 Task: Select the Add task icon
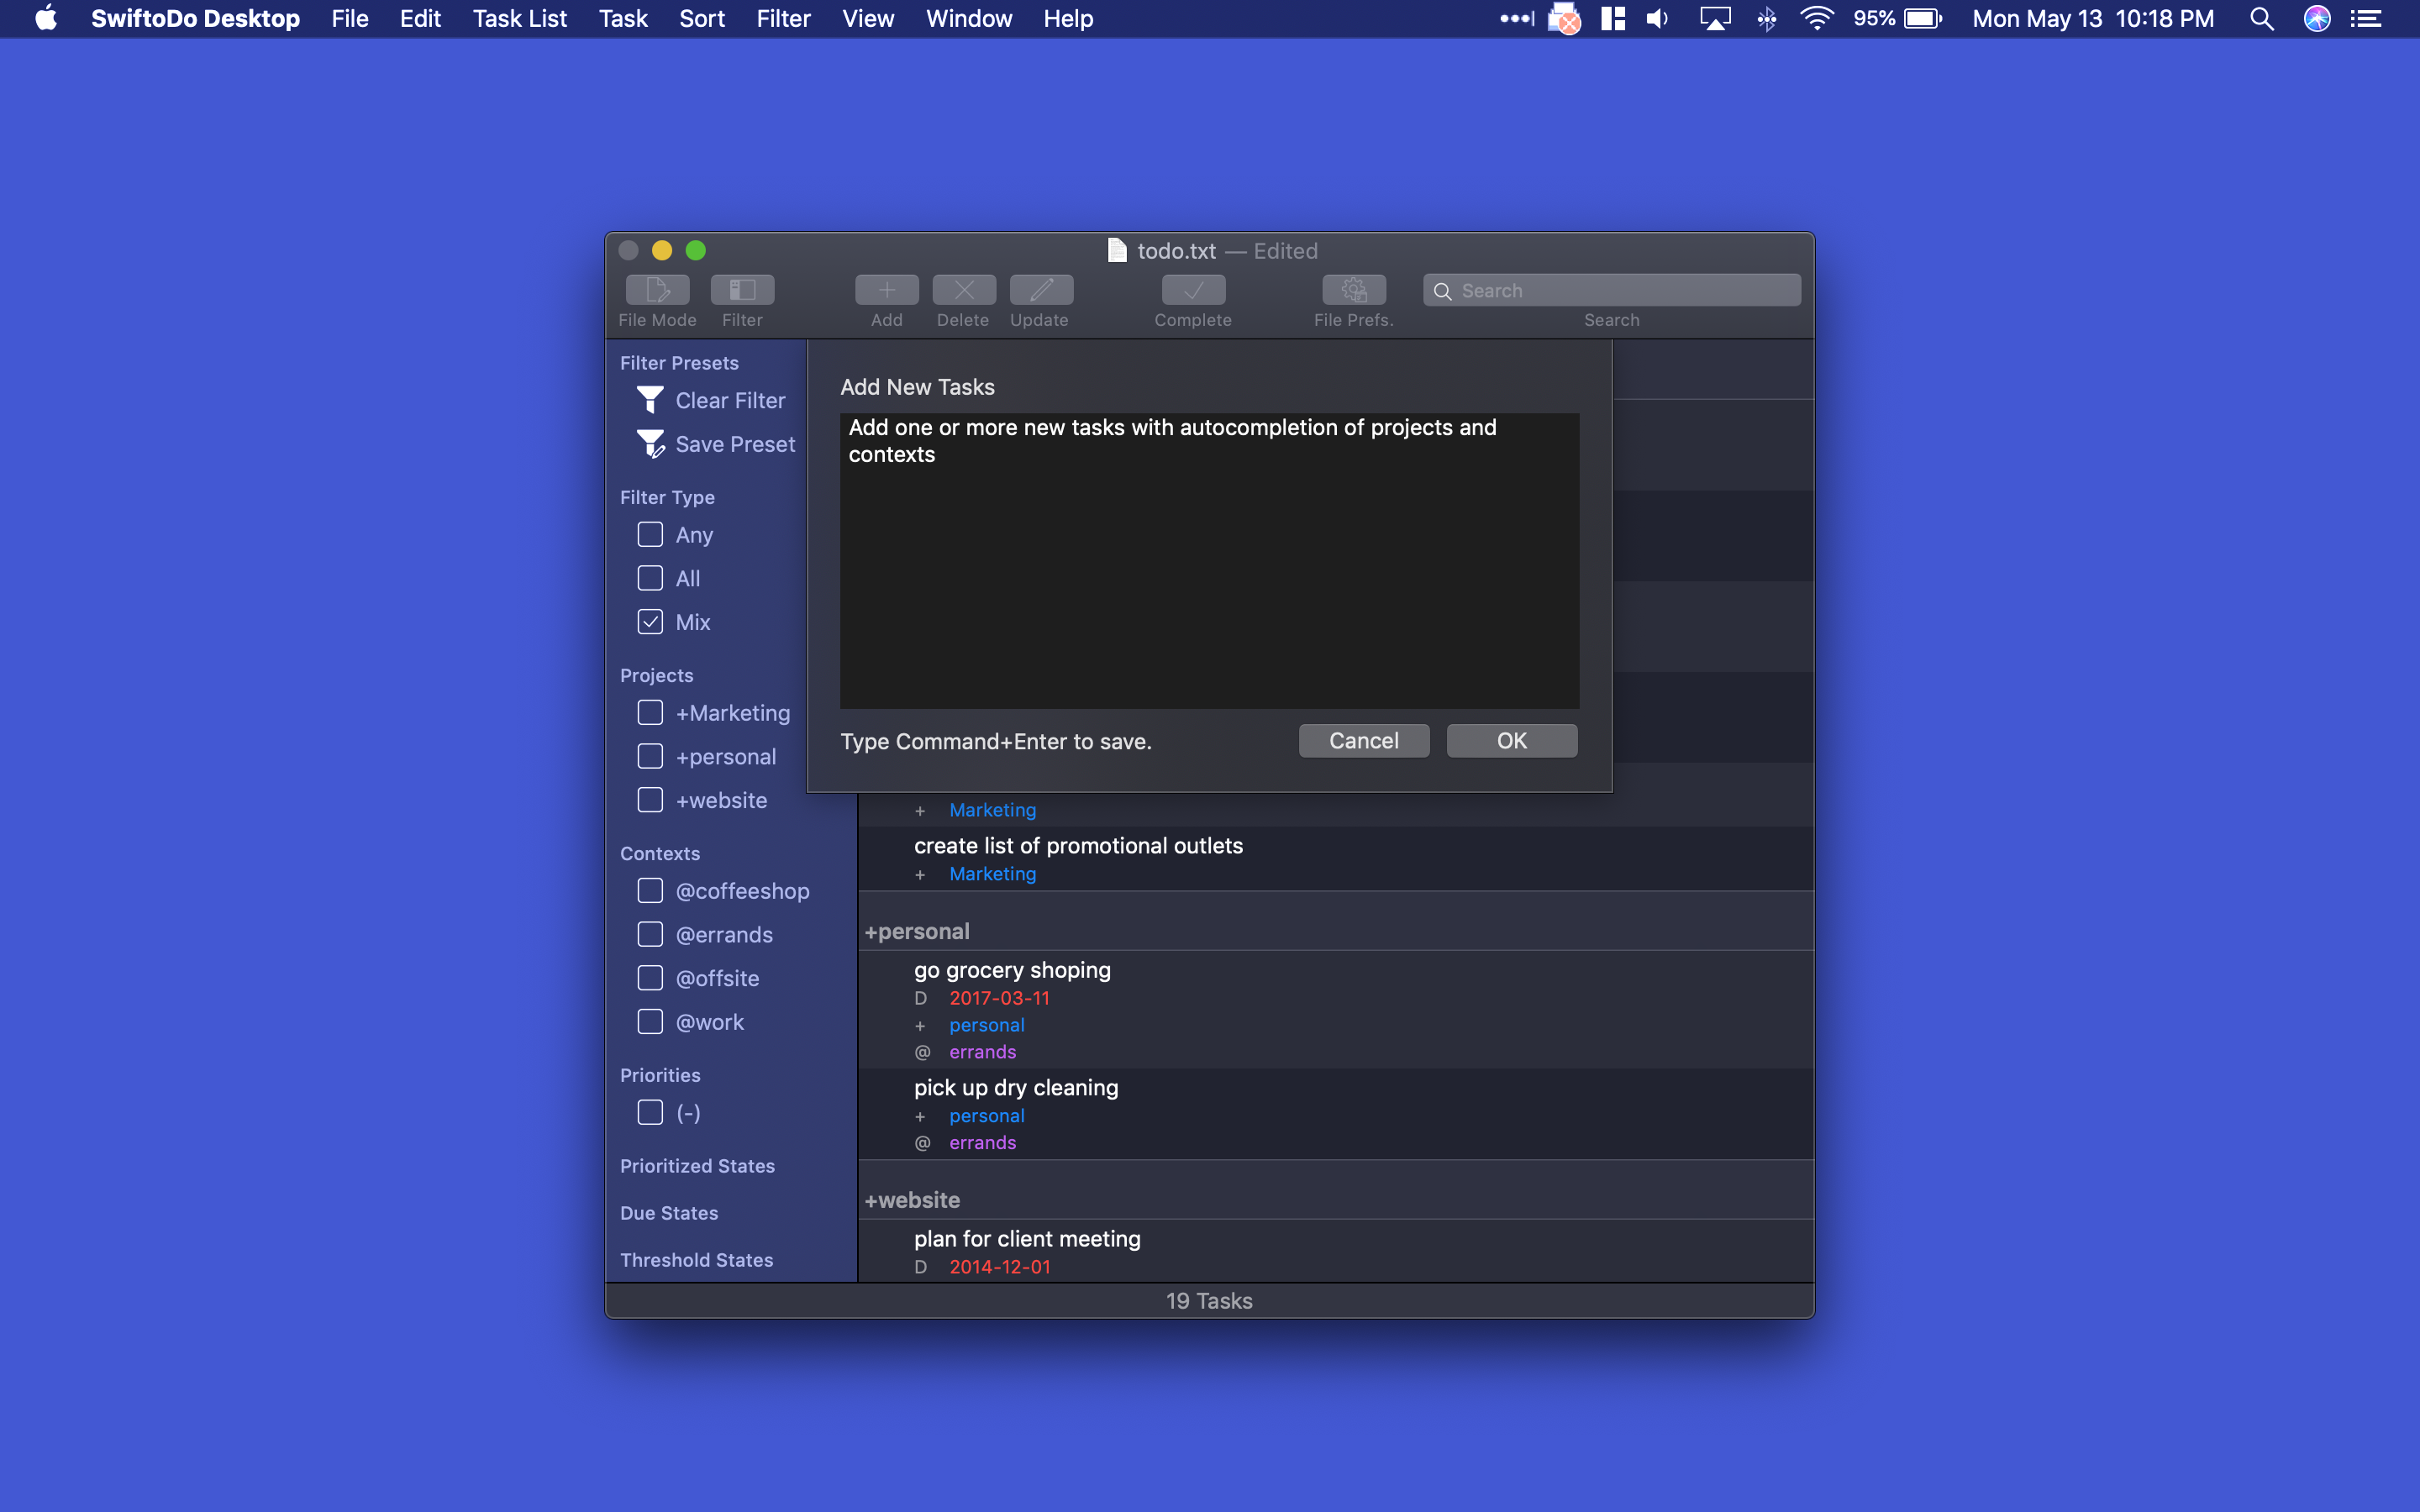[886, 290]
